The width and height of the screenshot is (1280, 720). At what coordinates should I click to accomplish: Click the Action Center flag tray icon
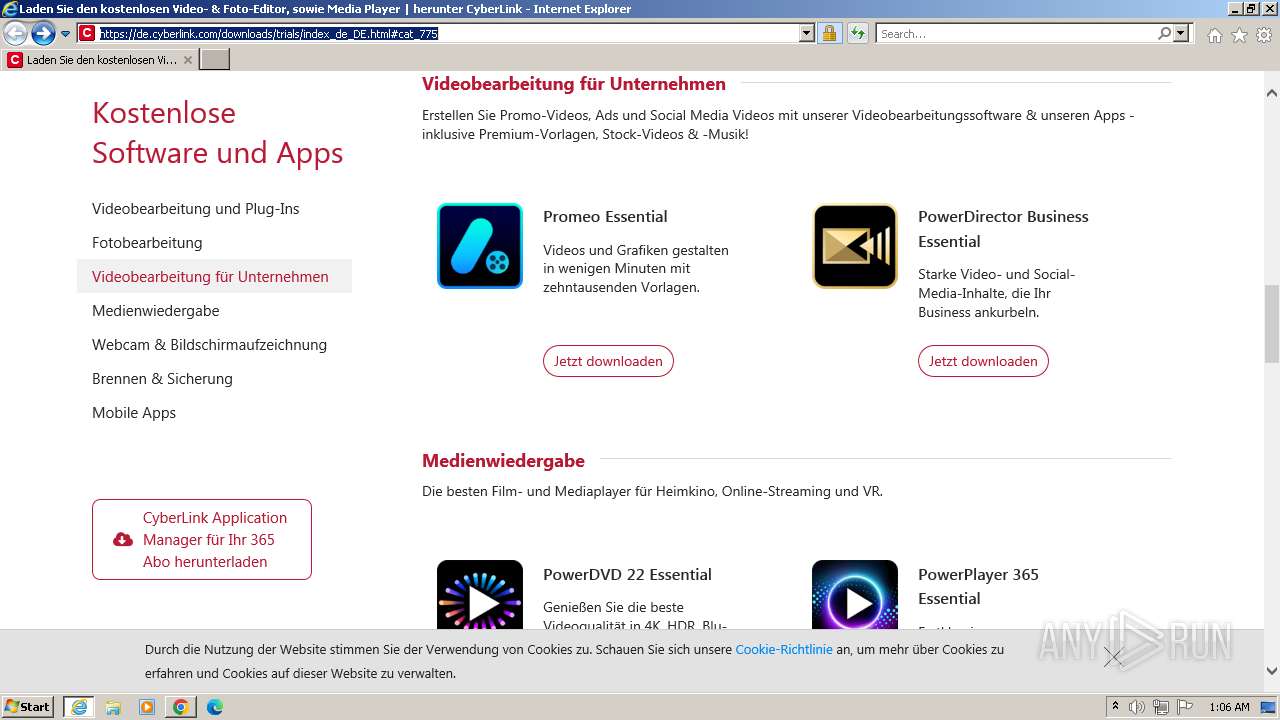(x=1185, y=707)
